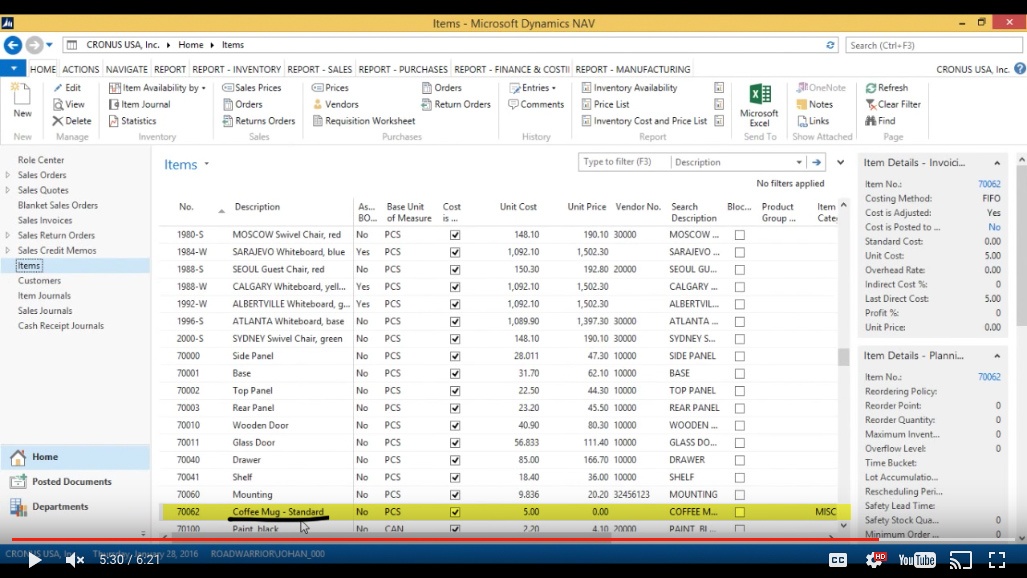Focus the Search (Ctrl+F3) box
This screenshot has width=1027, height=578.
(933, 45)
